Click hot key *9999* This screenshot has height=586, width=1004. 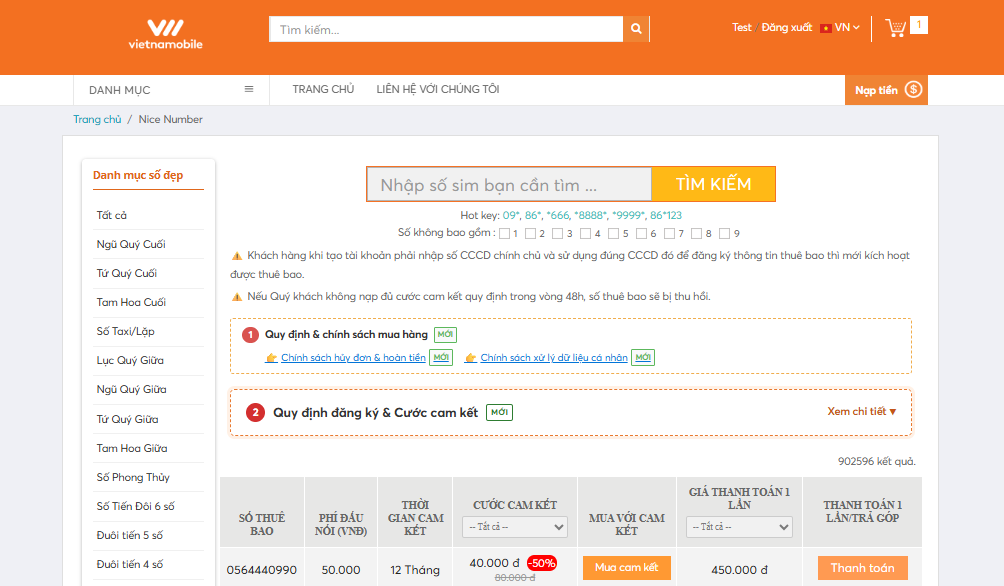pyautogui.click(x=628, y=215)
